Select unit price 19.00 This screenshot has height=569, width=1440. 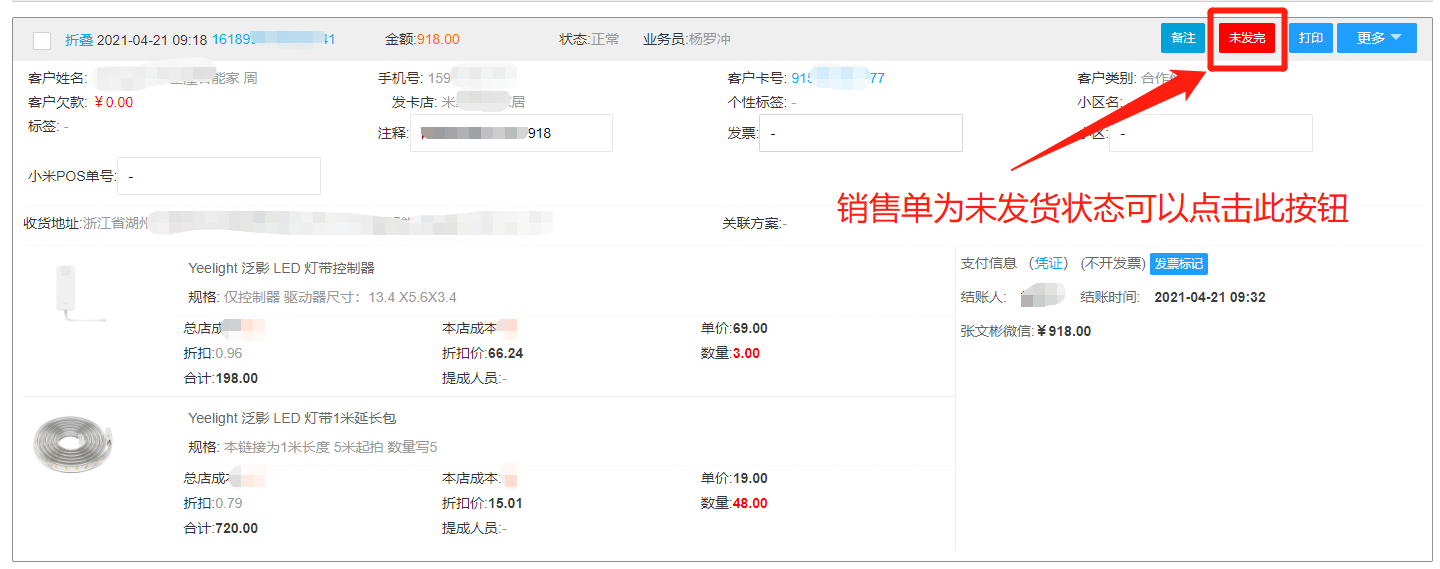750,478
